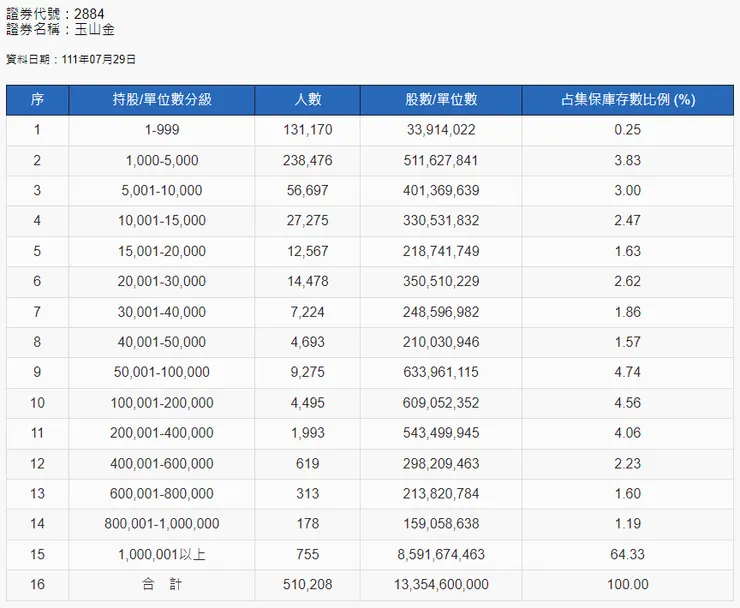Select the 15,001-20,000 range row
The width and height of the screenshot is (740, 608).
point(162,251)
